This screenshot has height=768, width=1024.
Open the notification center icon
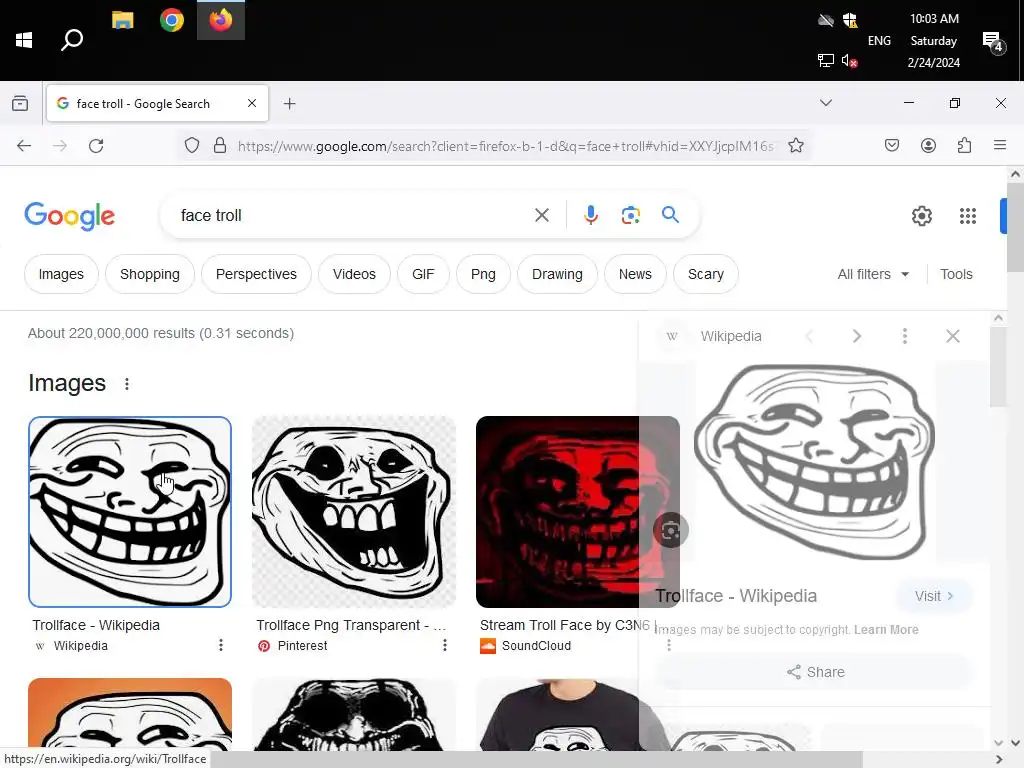(992, 42)
